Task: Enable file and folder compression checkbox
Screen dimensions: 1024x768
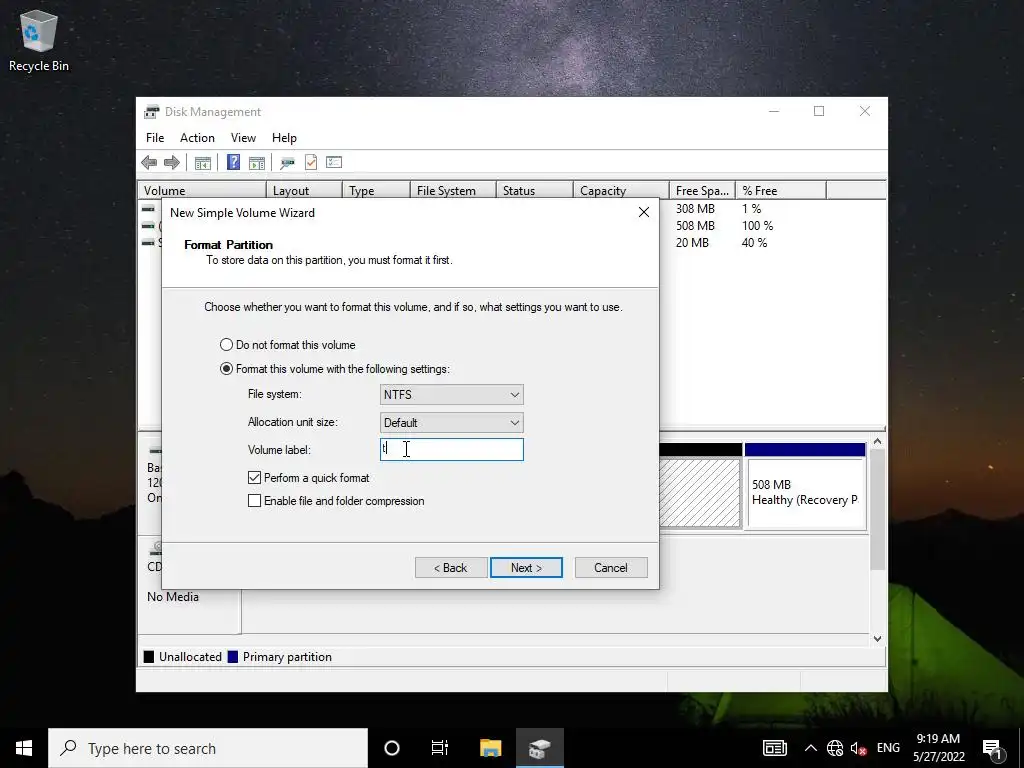Action: tap(255, 501)
